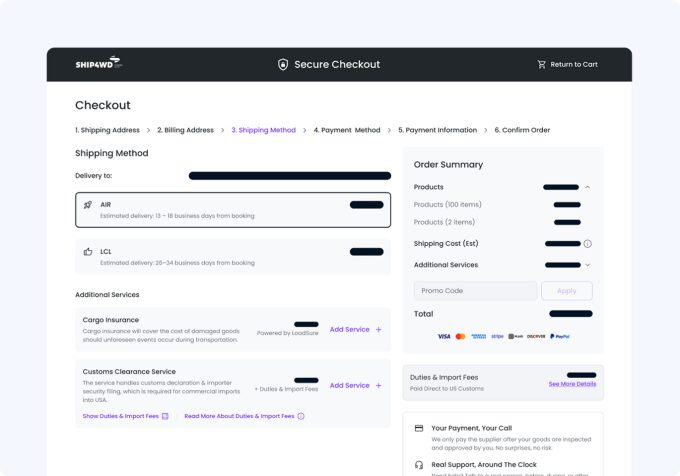Click the LCL thumbs-up icon
The image size is (680, 476).
88,251
